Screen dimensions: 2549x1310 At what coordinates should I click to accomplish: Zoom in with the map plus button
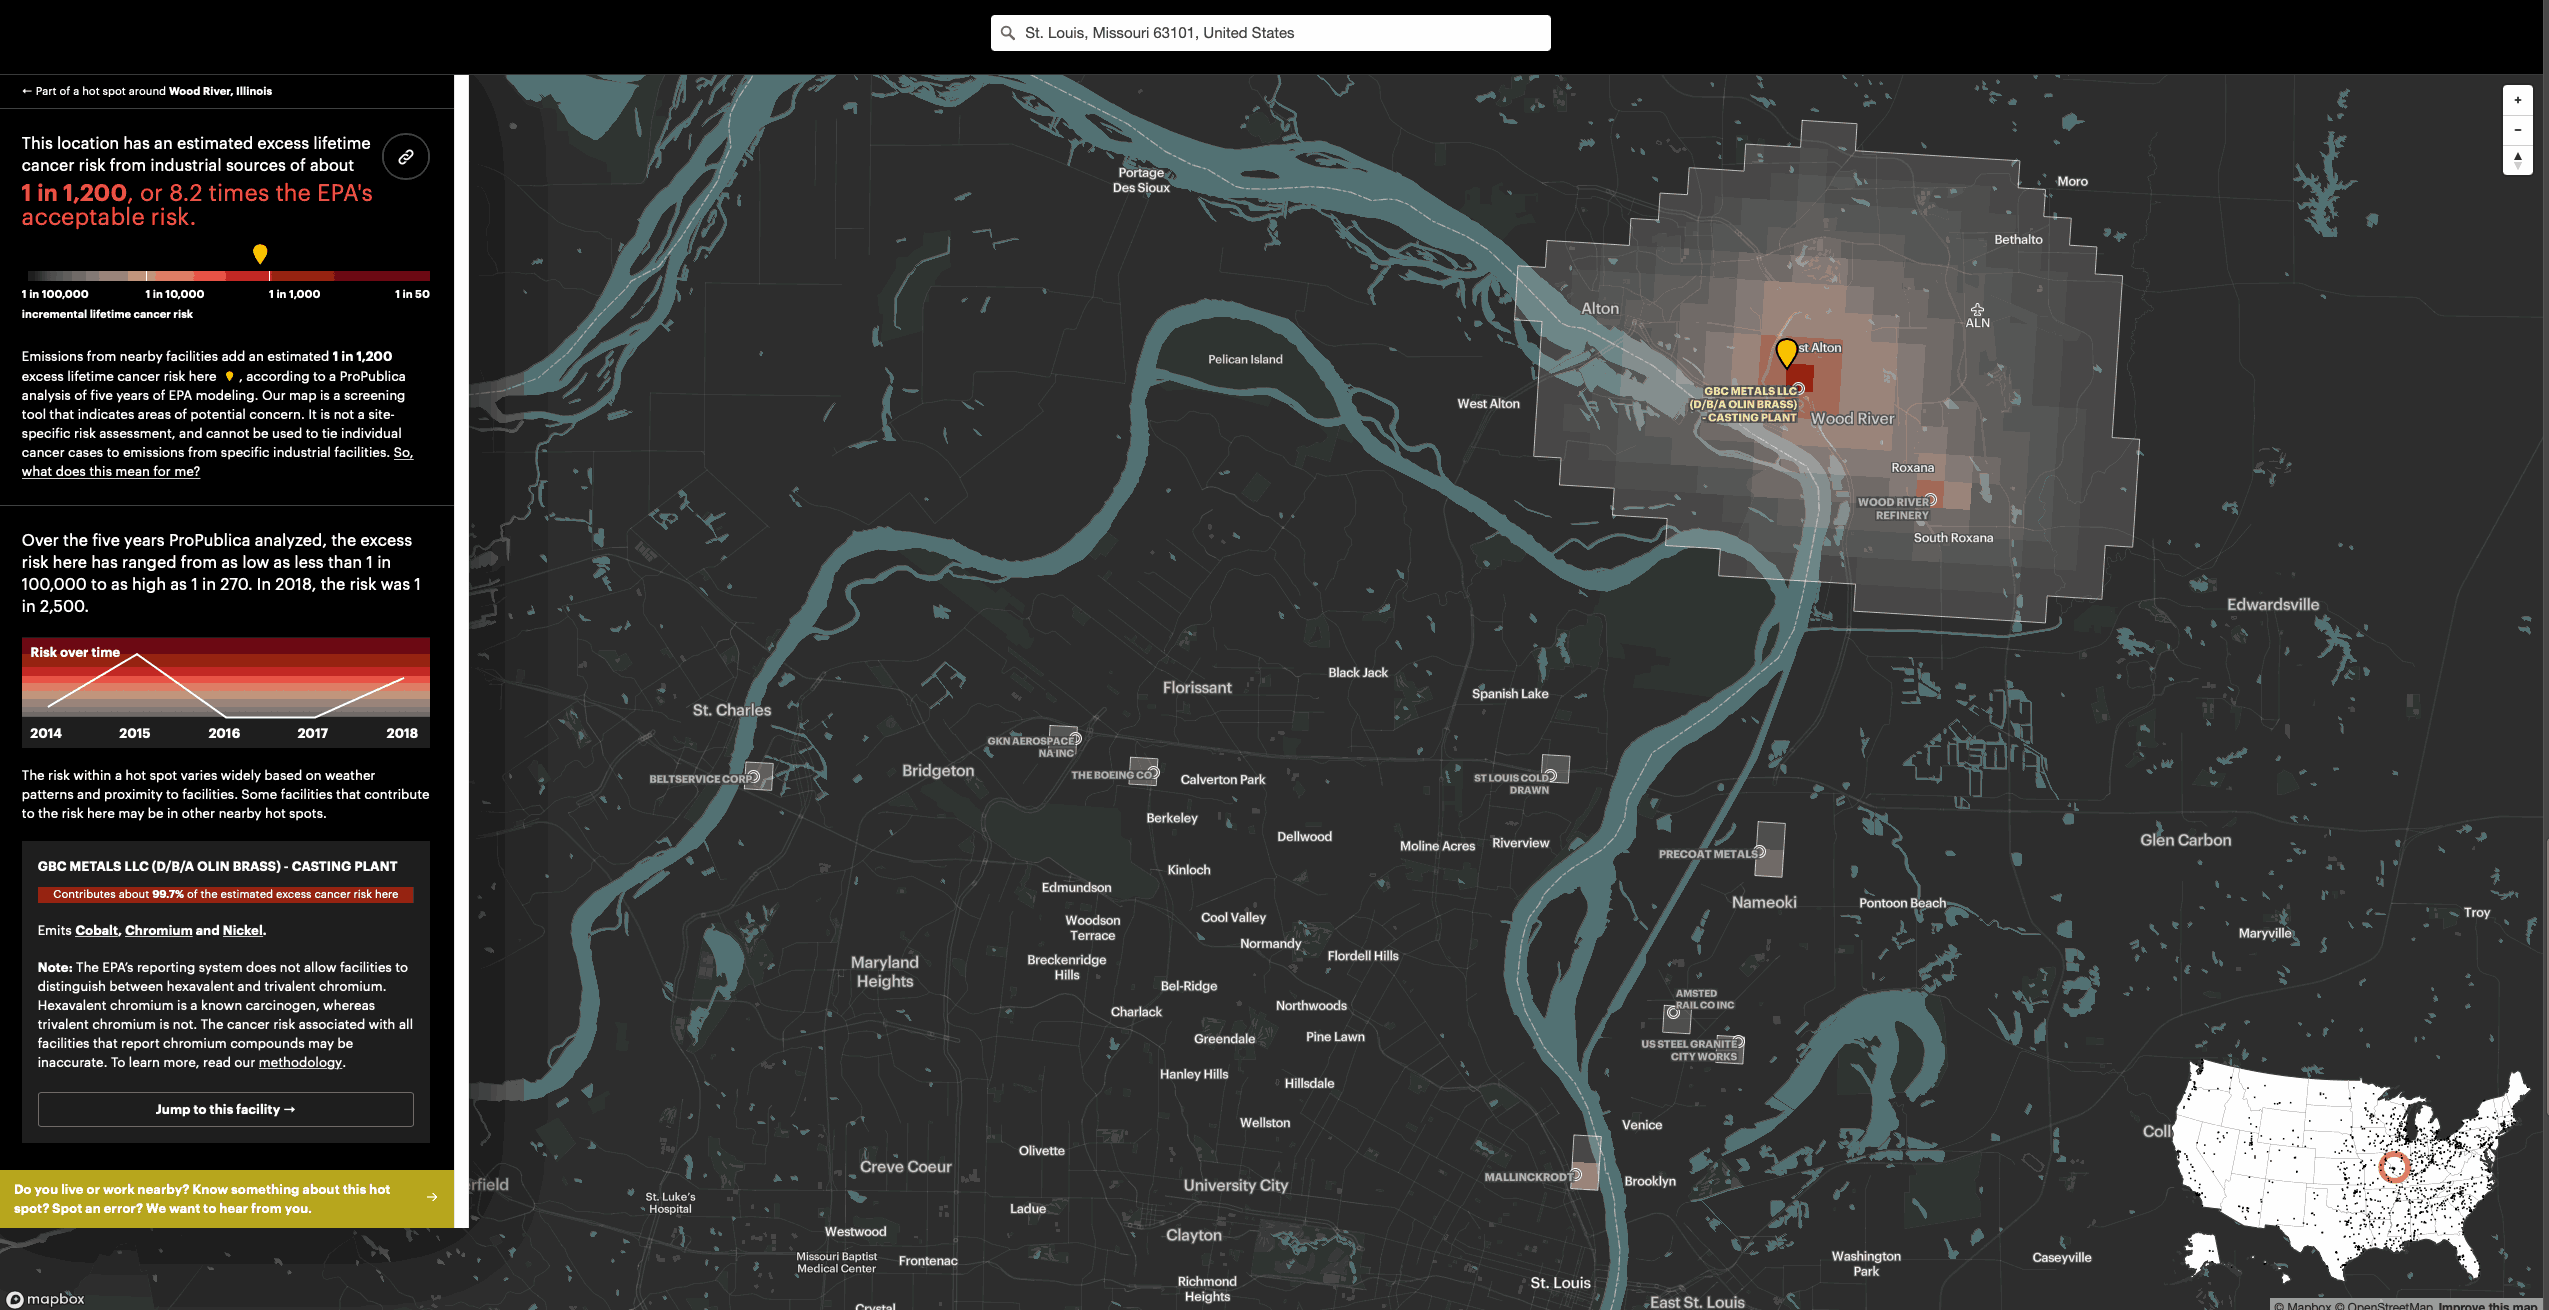(2517, 100)
